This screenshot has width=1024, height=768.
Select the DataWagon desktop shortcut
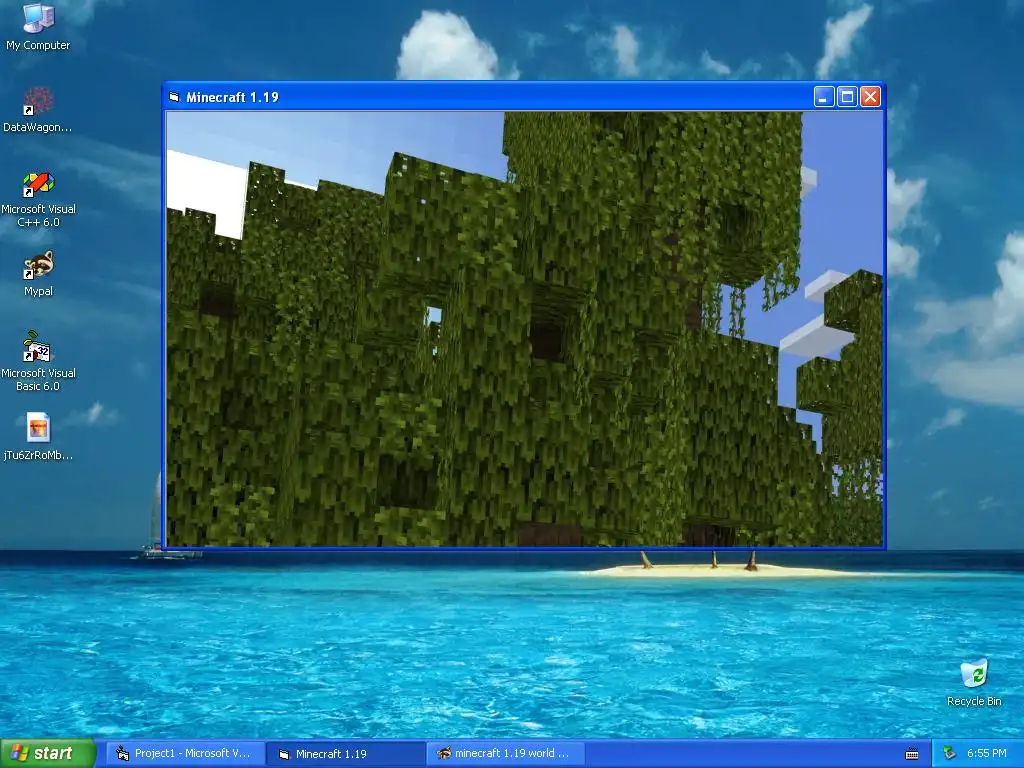[38, 110]
